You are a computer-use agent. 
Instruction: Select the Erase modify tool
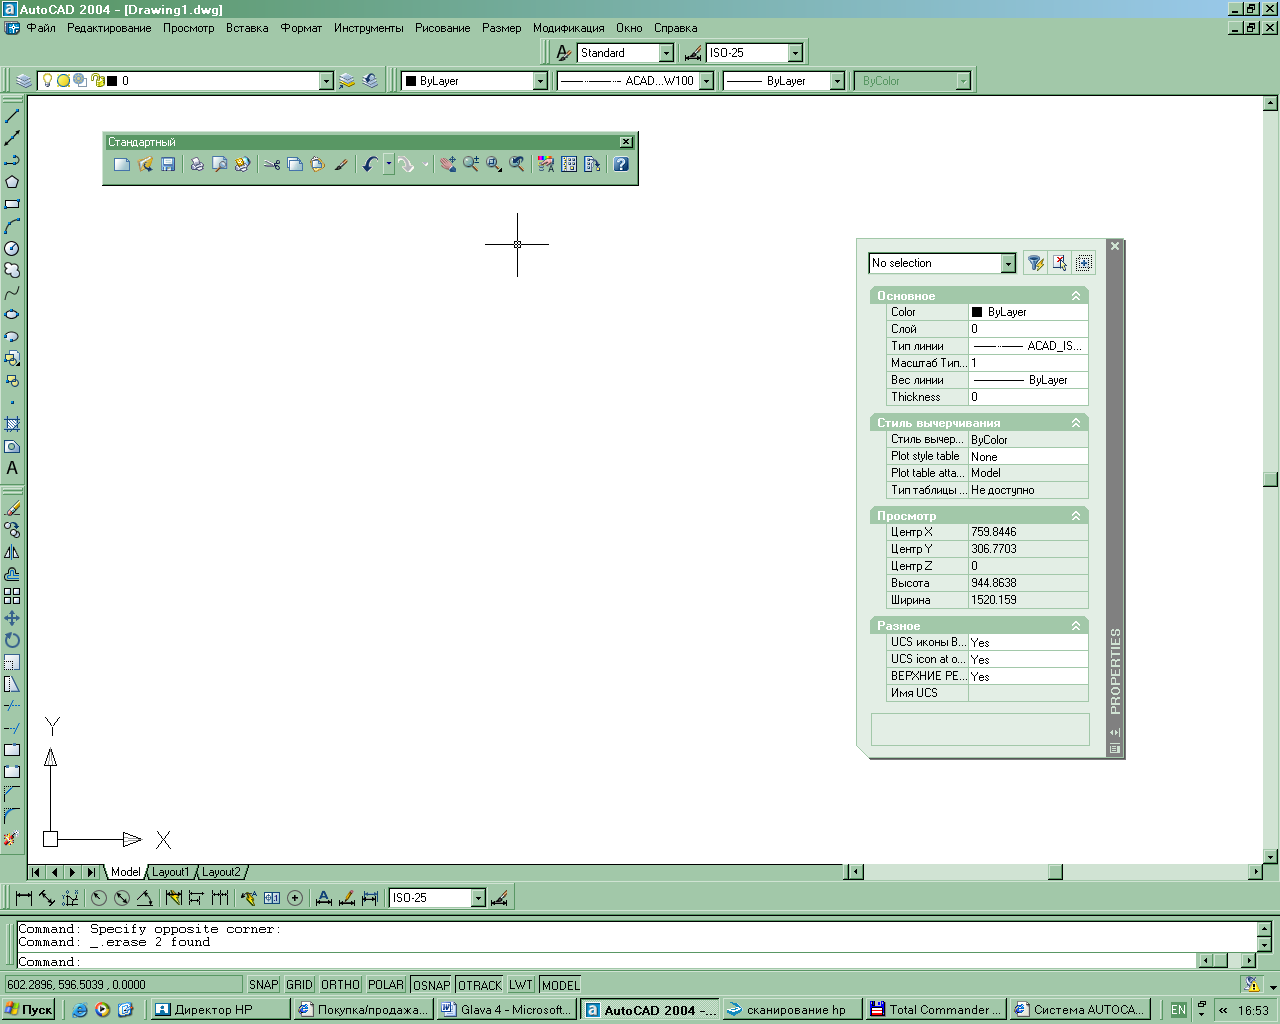tap(12, 508)
